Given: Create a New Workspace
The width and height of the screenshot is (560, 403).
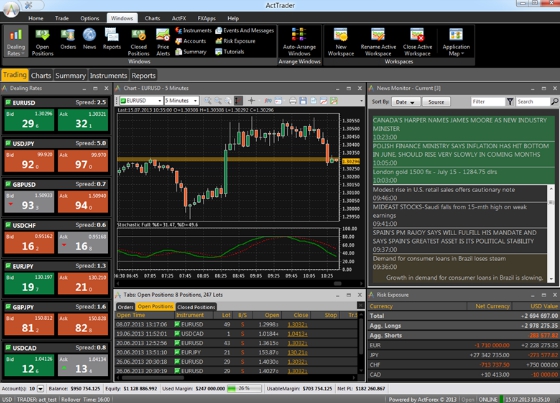Looking at the screenshot, I should 341,41.
